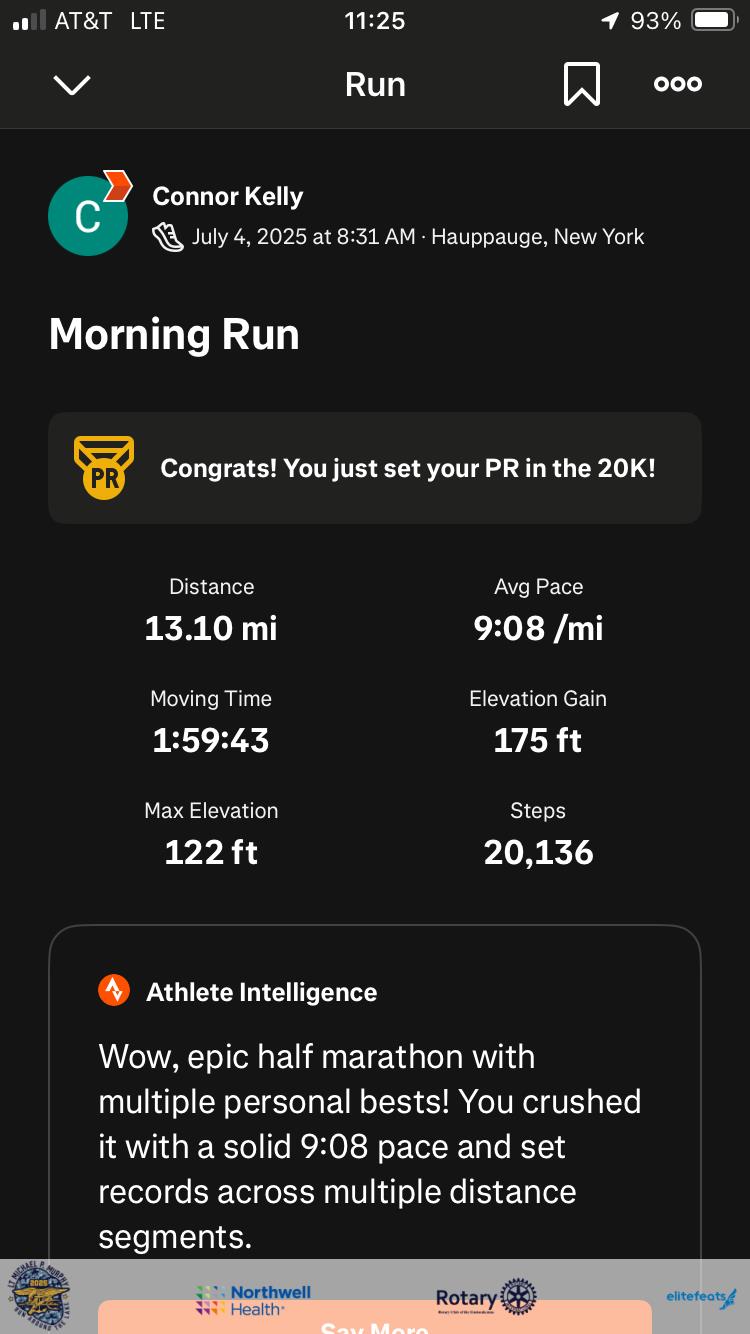Tap the Athlete Intelligence logo icon
750x1334 pixels.
coord(114,991)
